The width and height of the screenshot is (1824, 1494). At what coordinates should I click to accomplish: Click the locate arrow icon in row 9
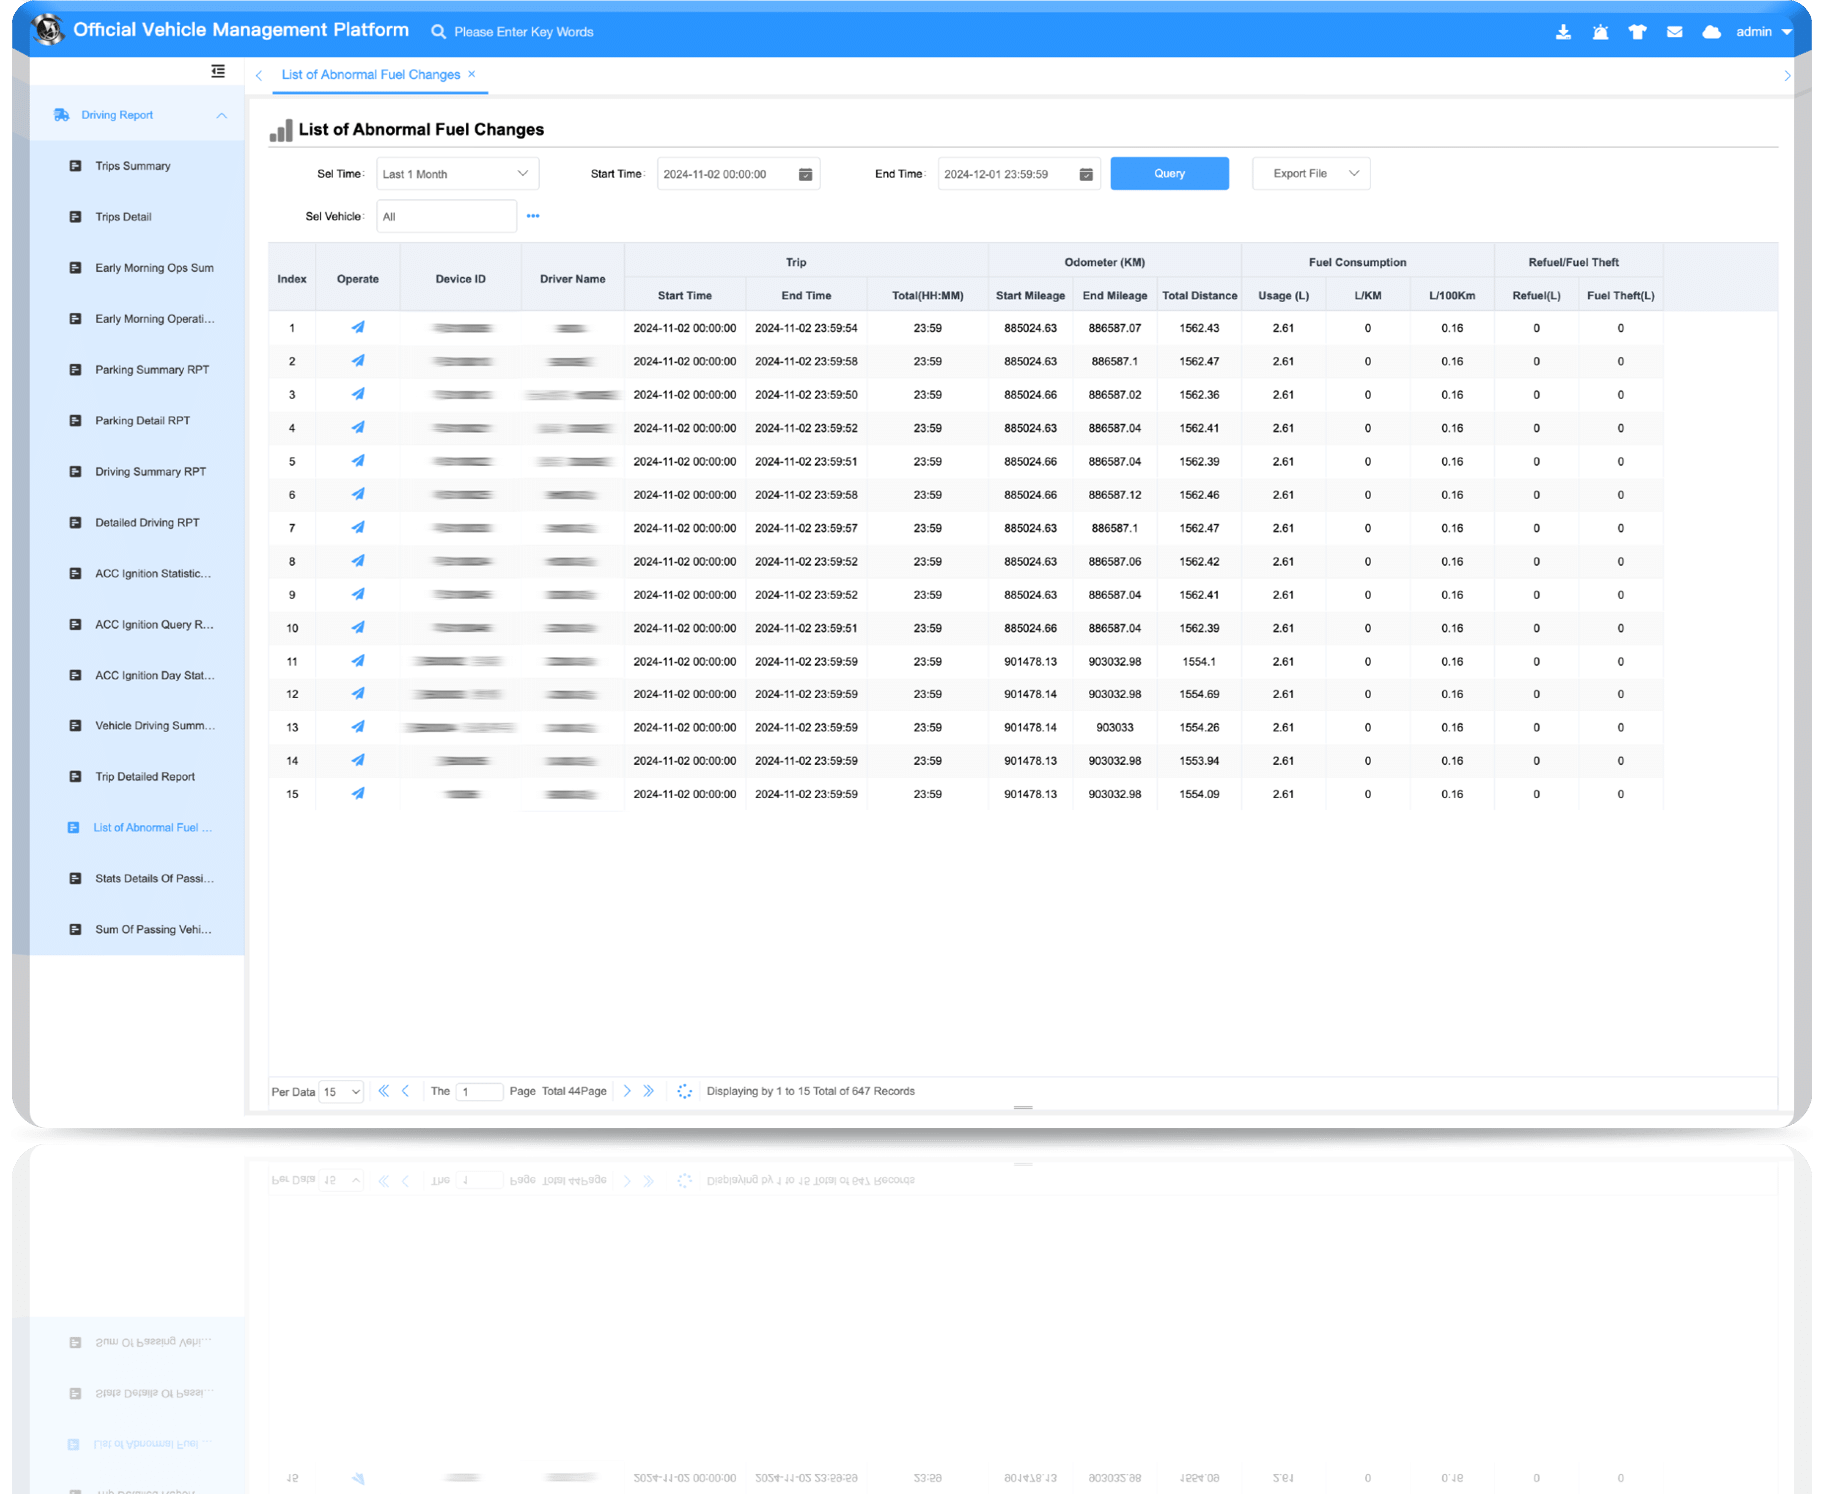pos(358,595)
